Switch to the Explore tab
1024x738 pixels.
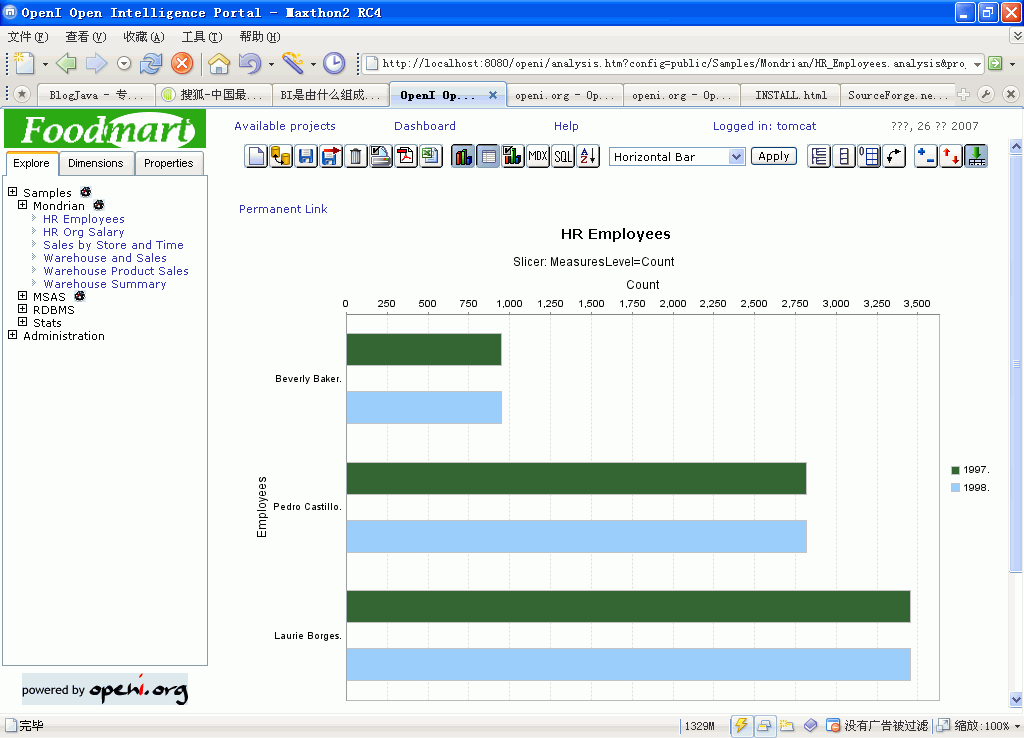click(x=31, y=163)
